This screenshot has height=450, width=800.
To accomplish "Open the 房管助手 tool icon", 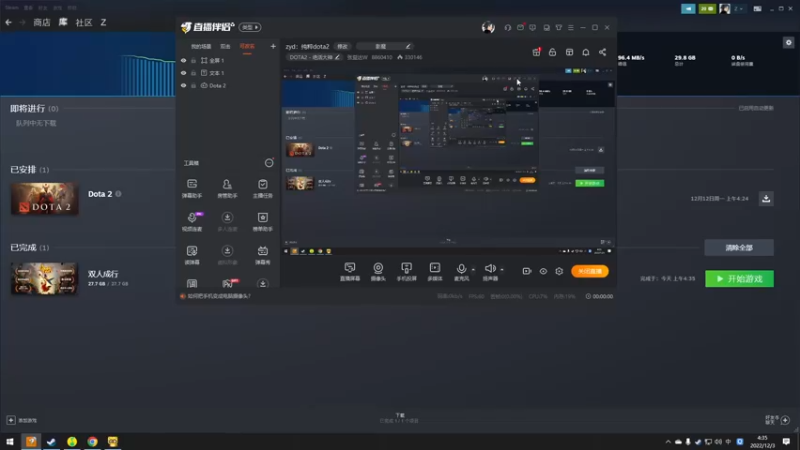I will tap(227, 184).
